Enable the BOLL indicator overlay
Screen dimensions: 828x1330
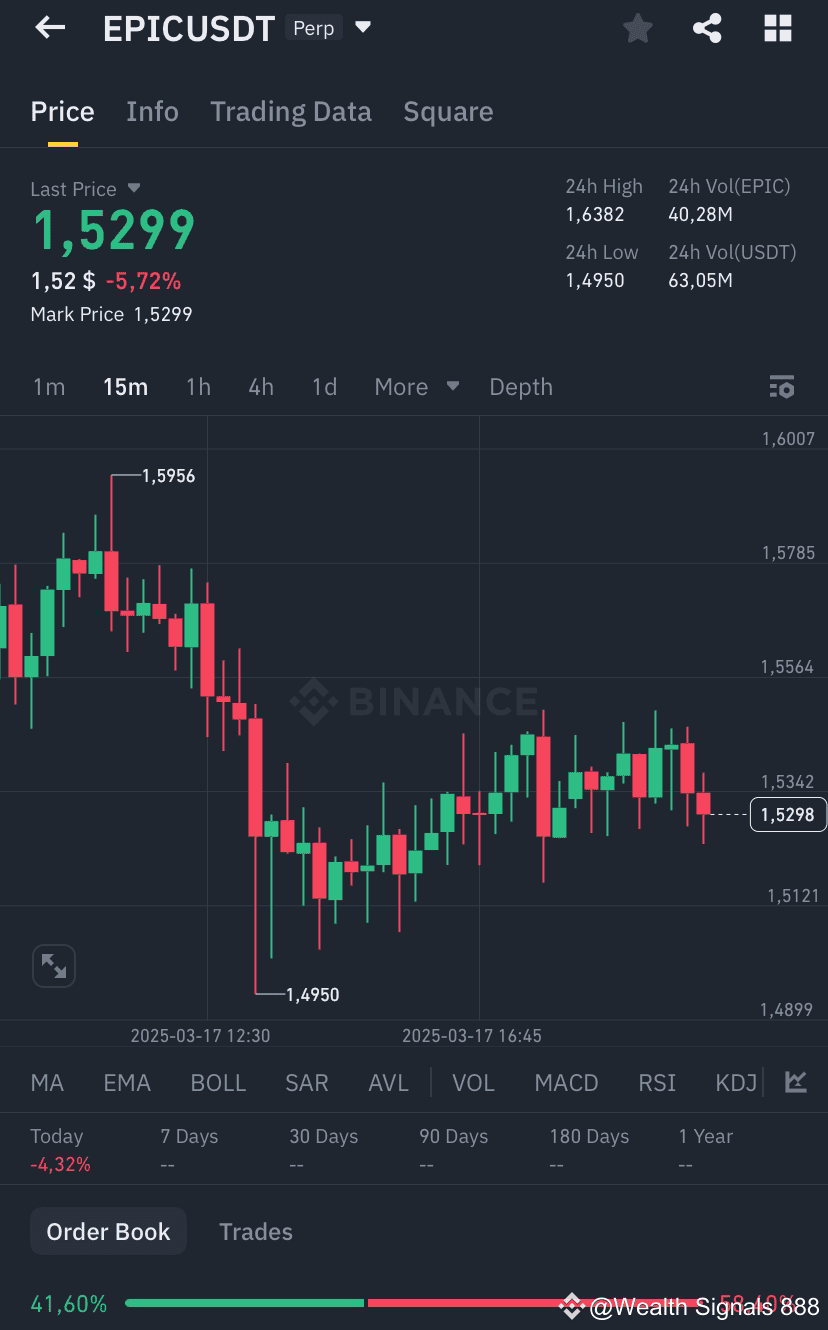pos(218,1082)
